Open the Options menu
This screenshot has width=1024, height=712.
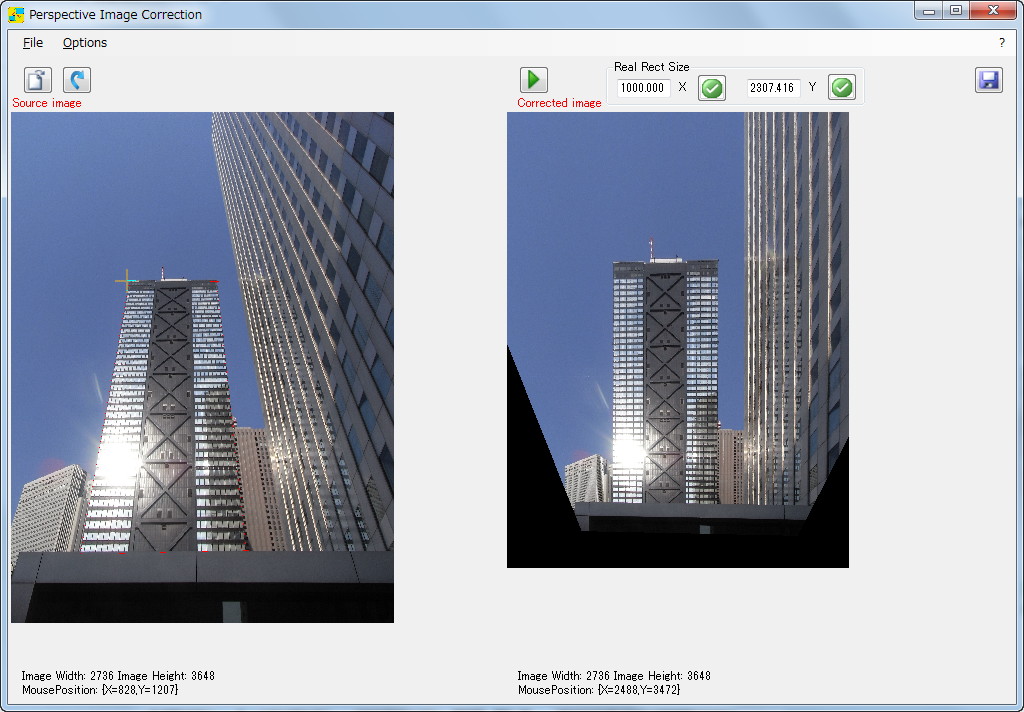pos(84,43)
